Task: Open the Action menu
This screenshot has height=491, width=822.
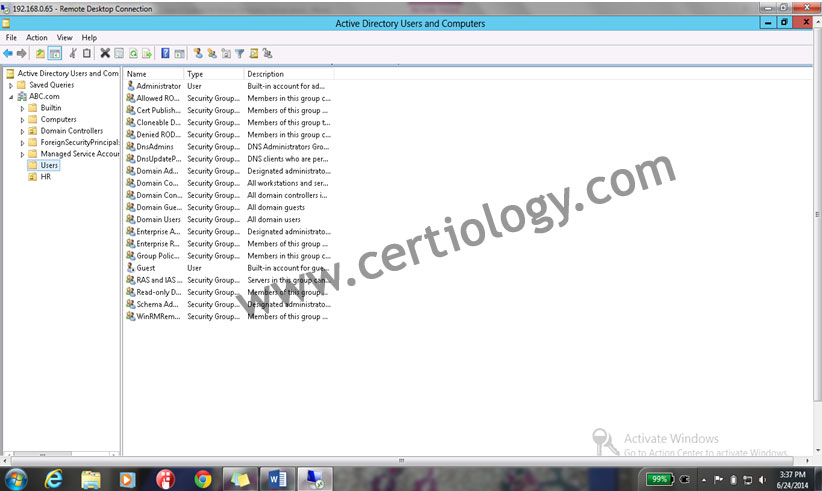Action: tap(37, 38)
